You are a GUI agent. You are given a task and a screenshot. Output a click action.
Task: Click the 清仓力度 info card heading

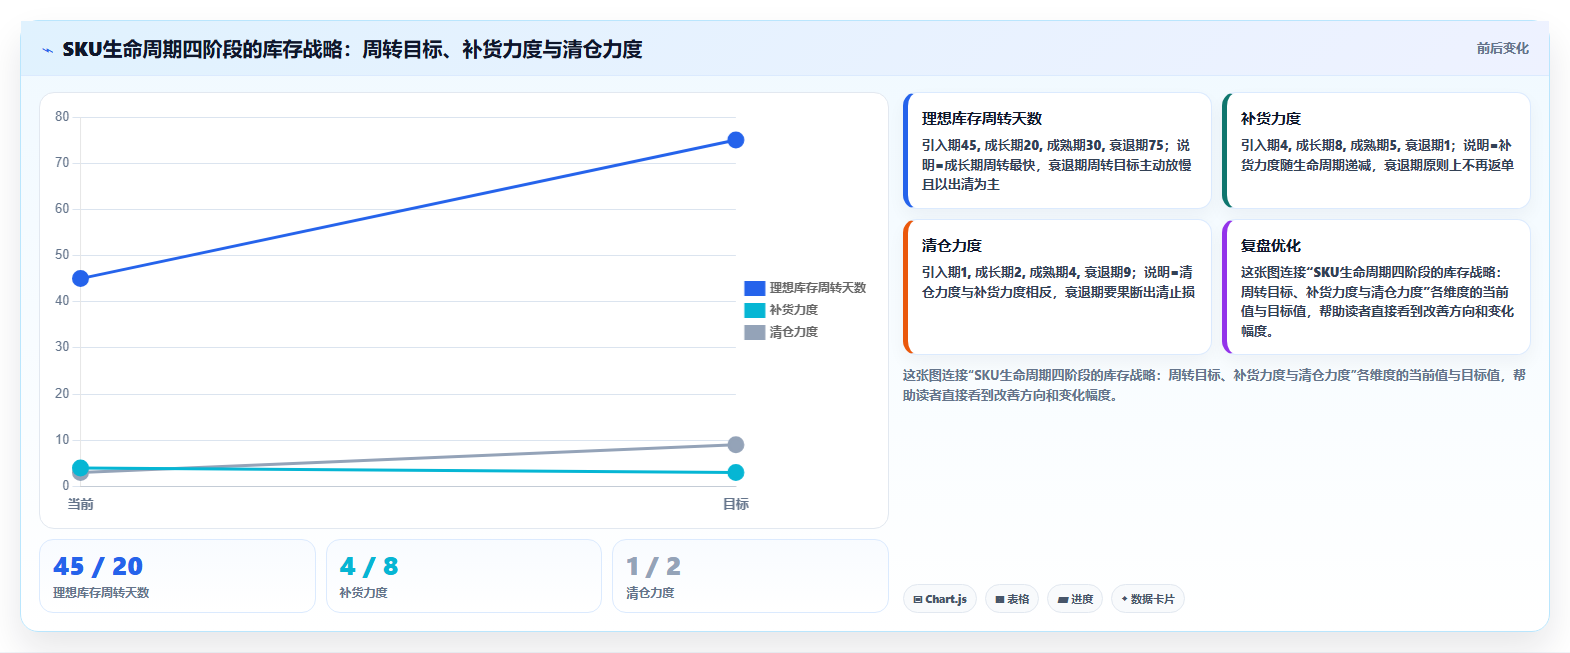pyautogui.click(x=952, y=245)
